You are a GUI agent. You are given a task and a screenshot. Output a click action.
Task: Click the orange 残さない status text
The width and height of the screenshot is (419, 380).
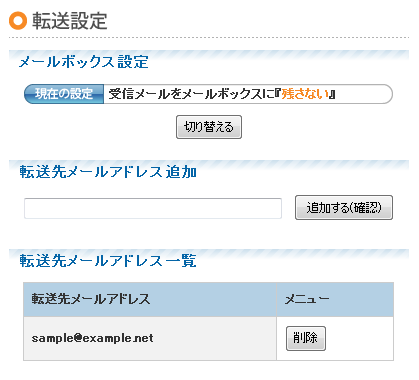pyautogui.click(x=305, y=94)
